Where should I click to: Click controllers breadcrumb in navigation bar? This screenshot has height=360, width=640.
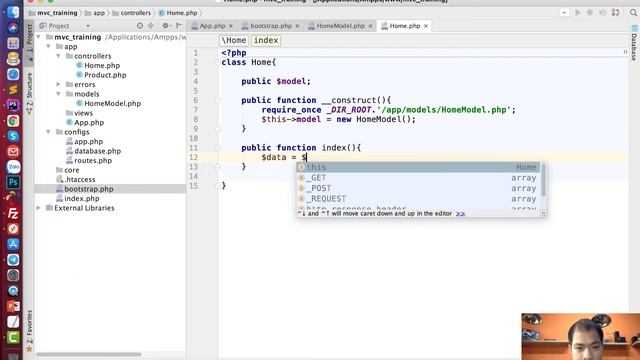pos(131,13)
